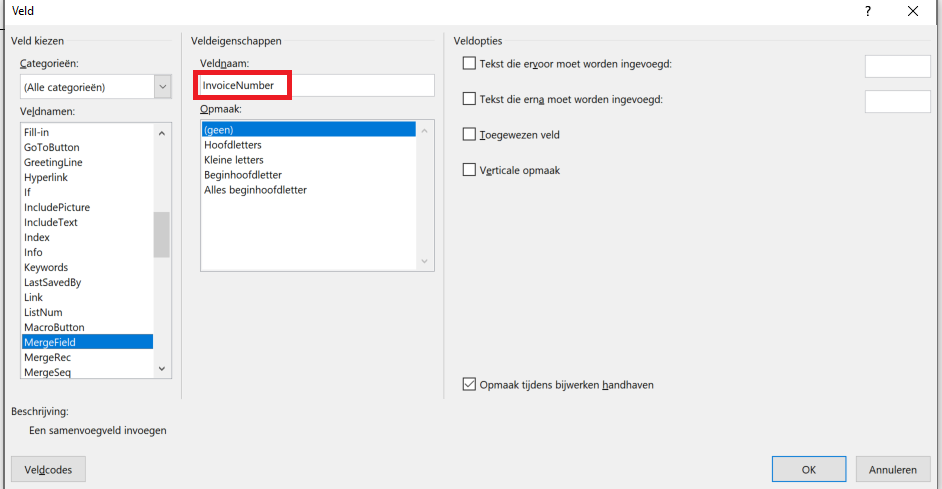
Task: Click the Veldnaam input field
Action: (317, 85)
